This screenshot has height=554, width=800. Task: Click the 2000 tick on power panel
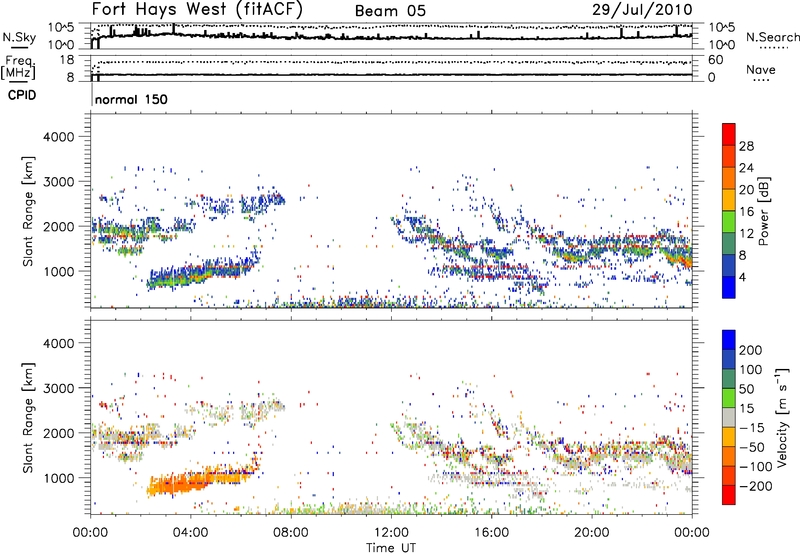[x=58, y=226]
